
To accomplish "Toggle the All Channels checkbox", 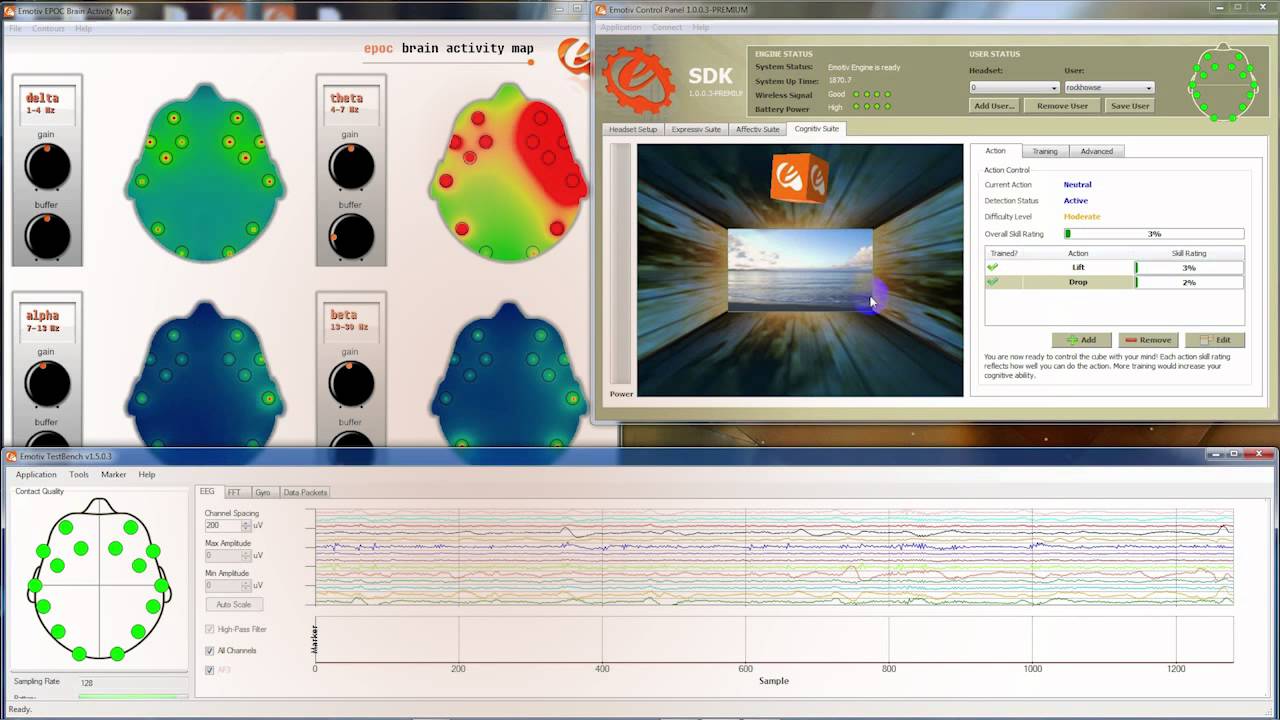I will [x=210, y=650].
